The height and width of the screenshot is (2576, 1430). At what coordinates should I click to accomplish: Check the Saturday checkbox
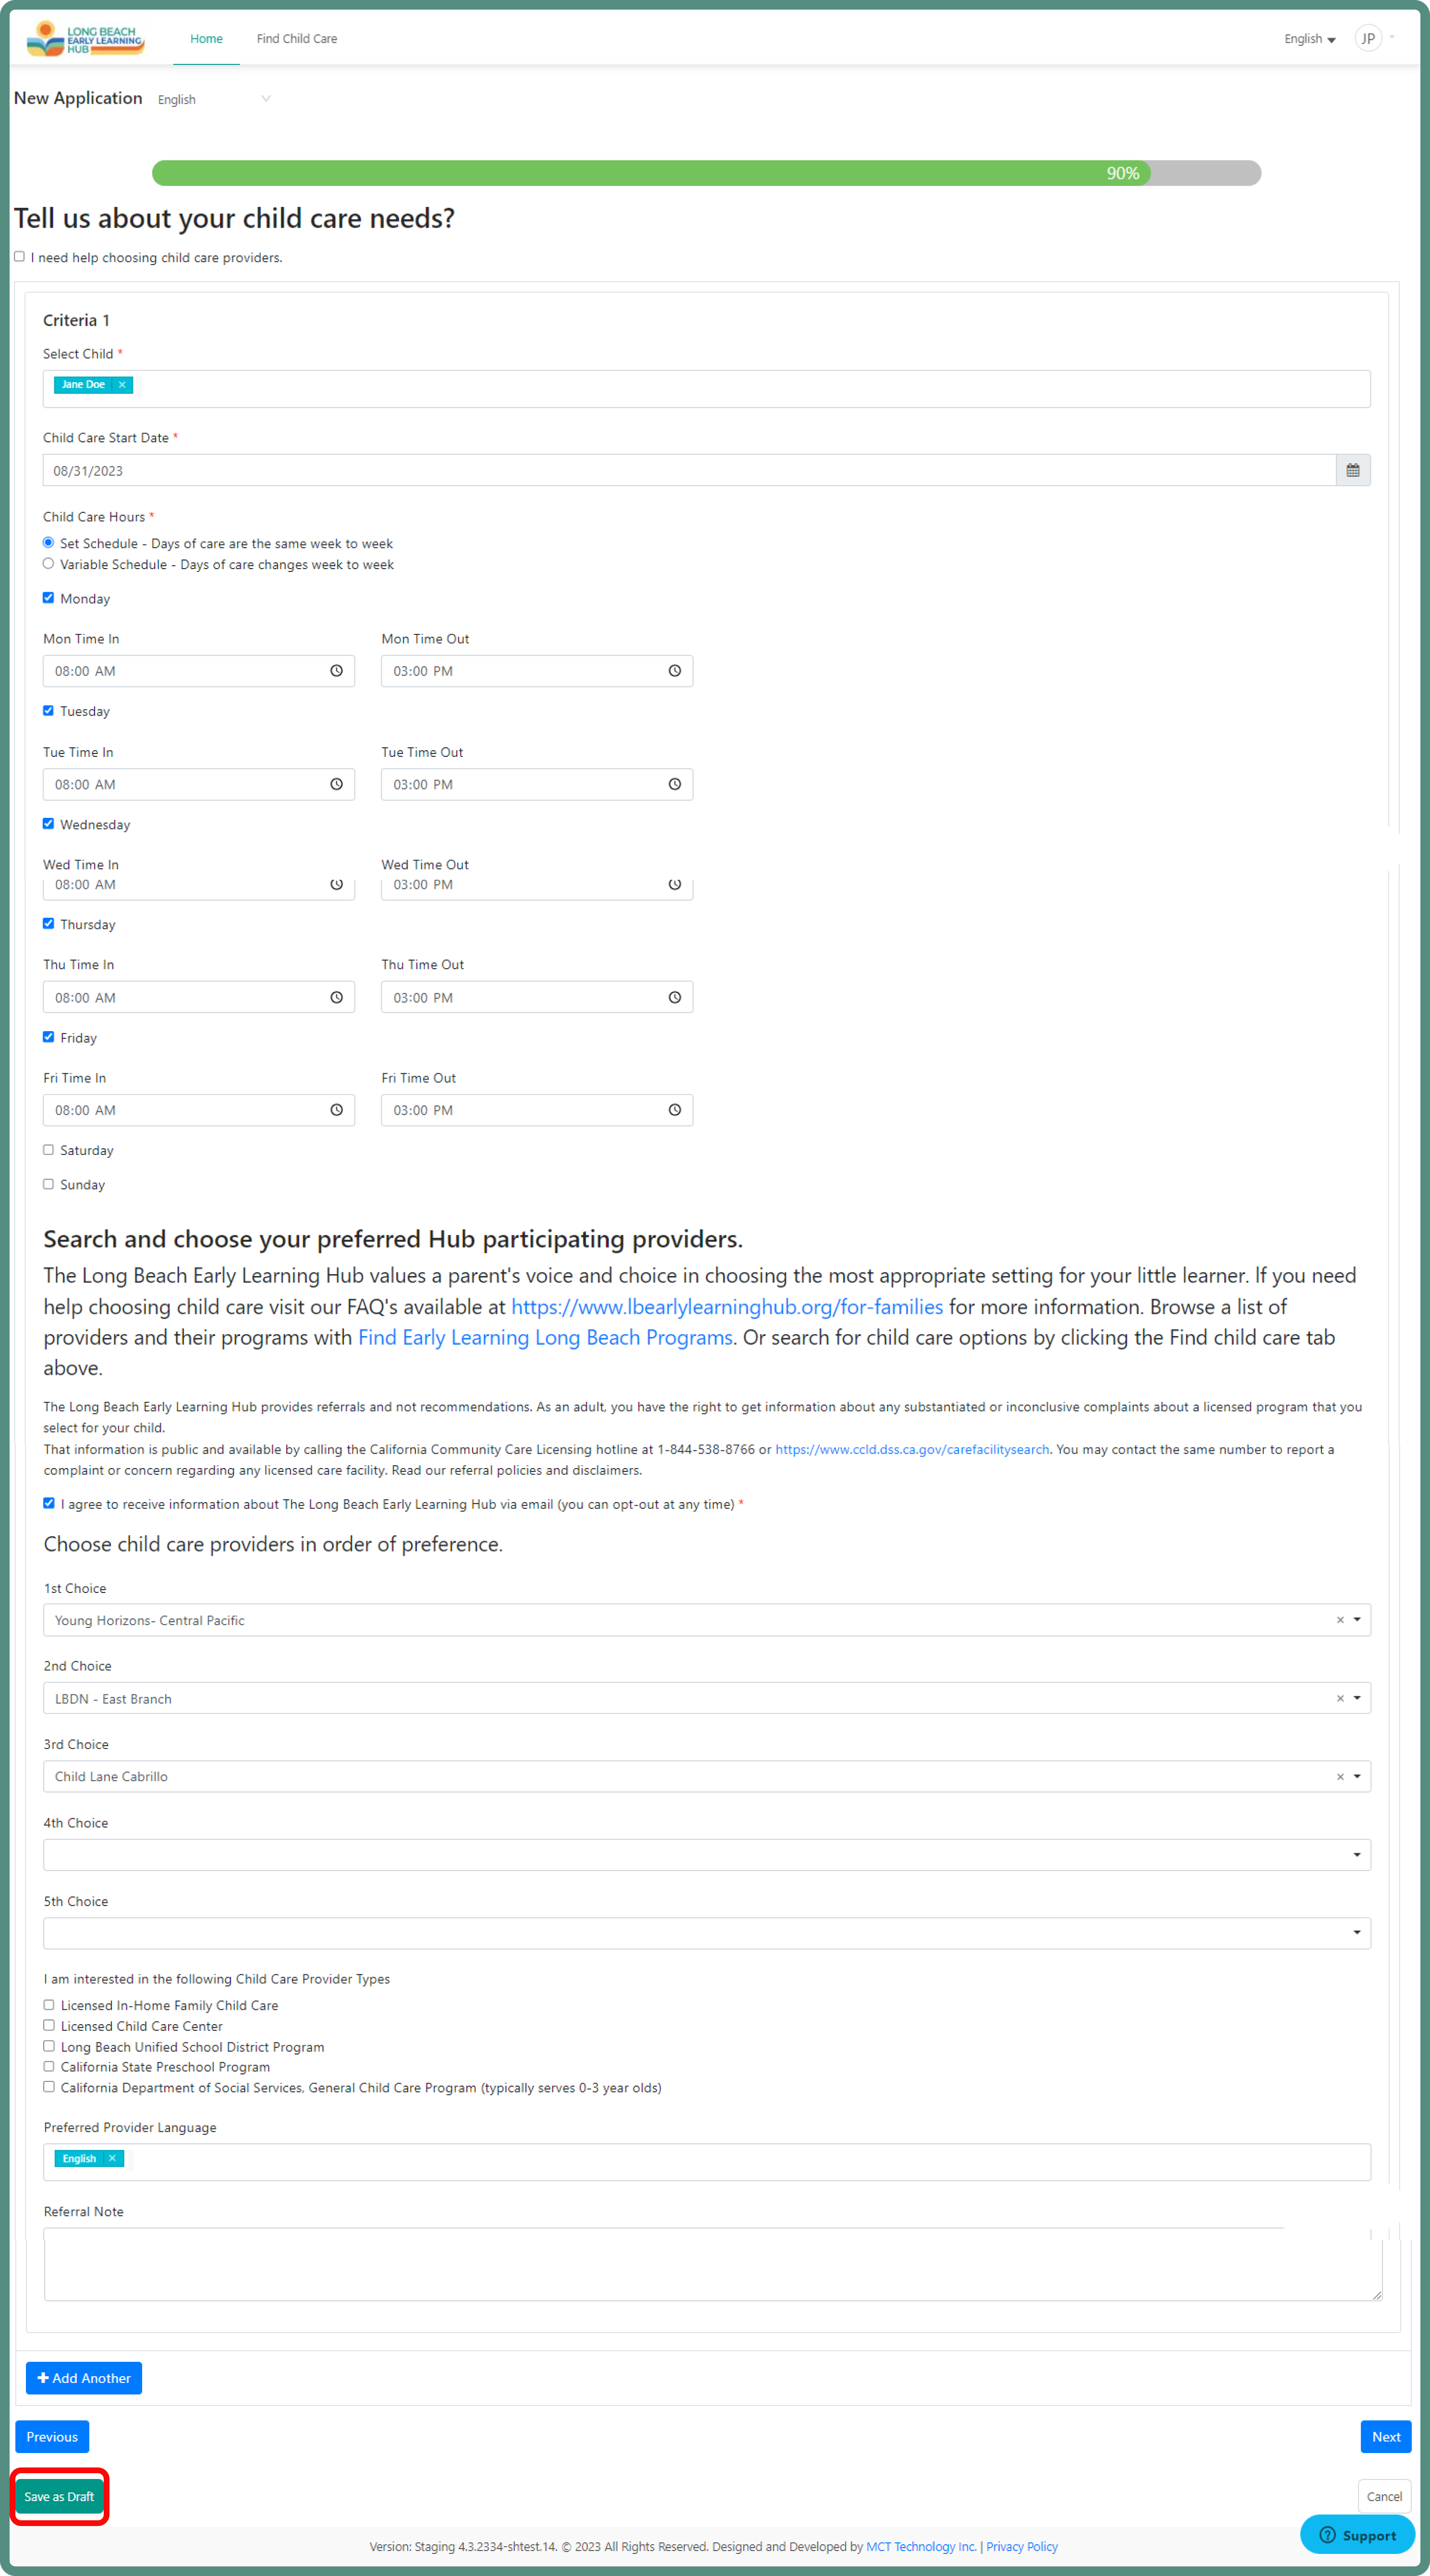pos(48,1150)
